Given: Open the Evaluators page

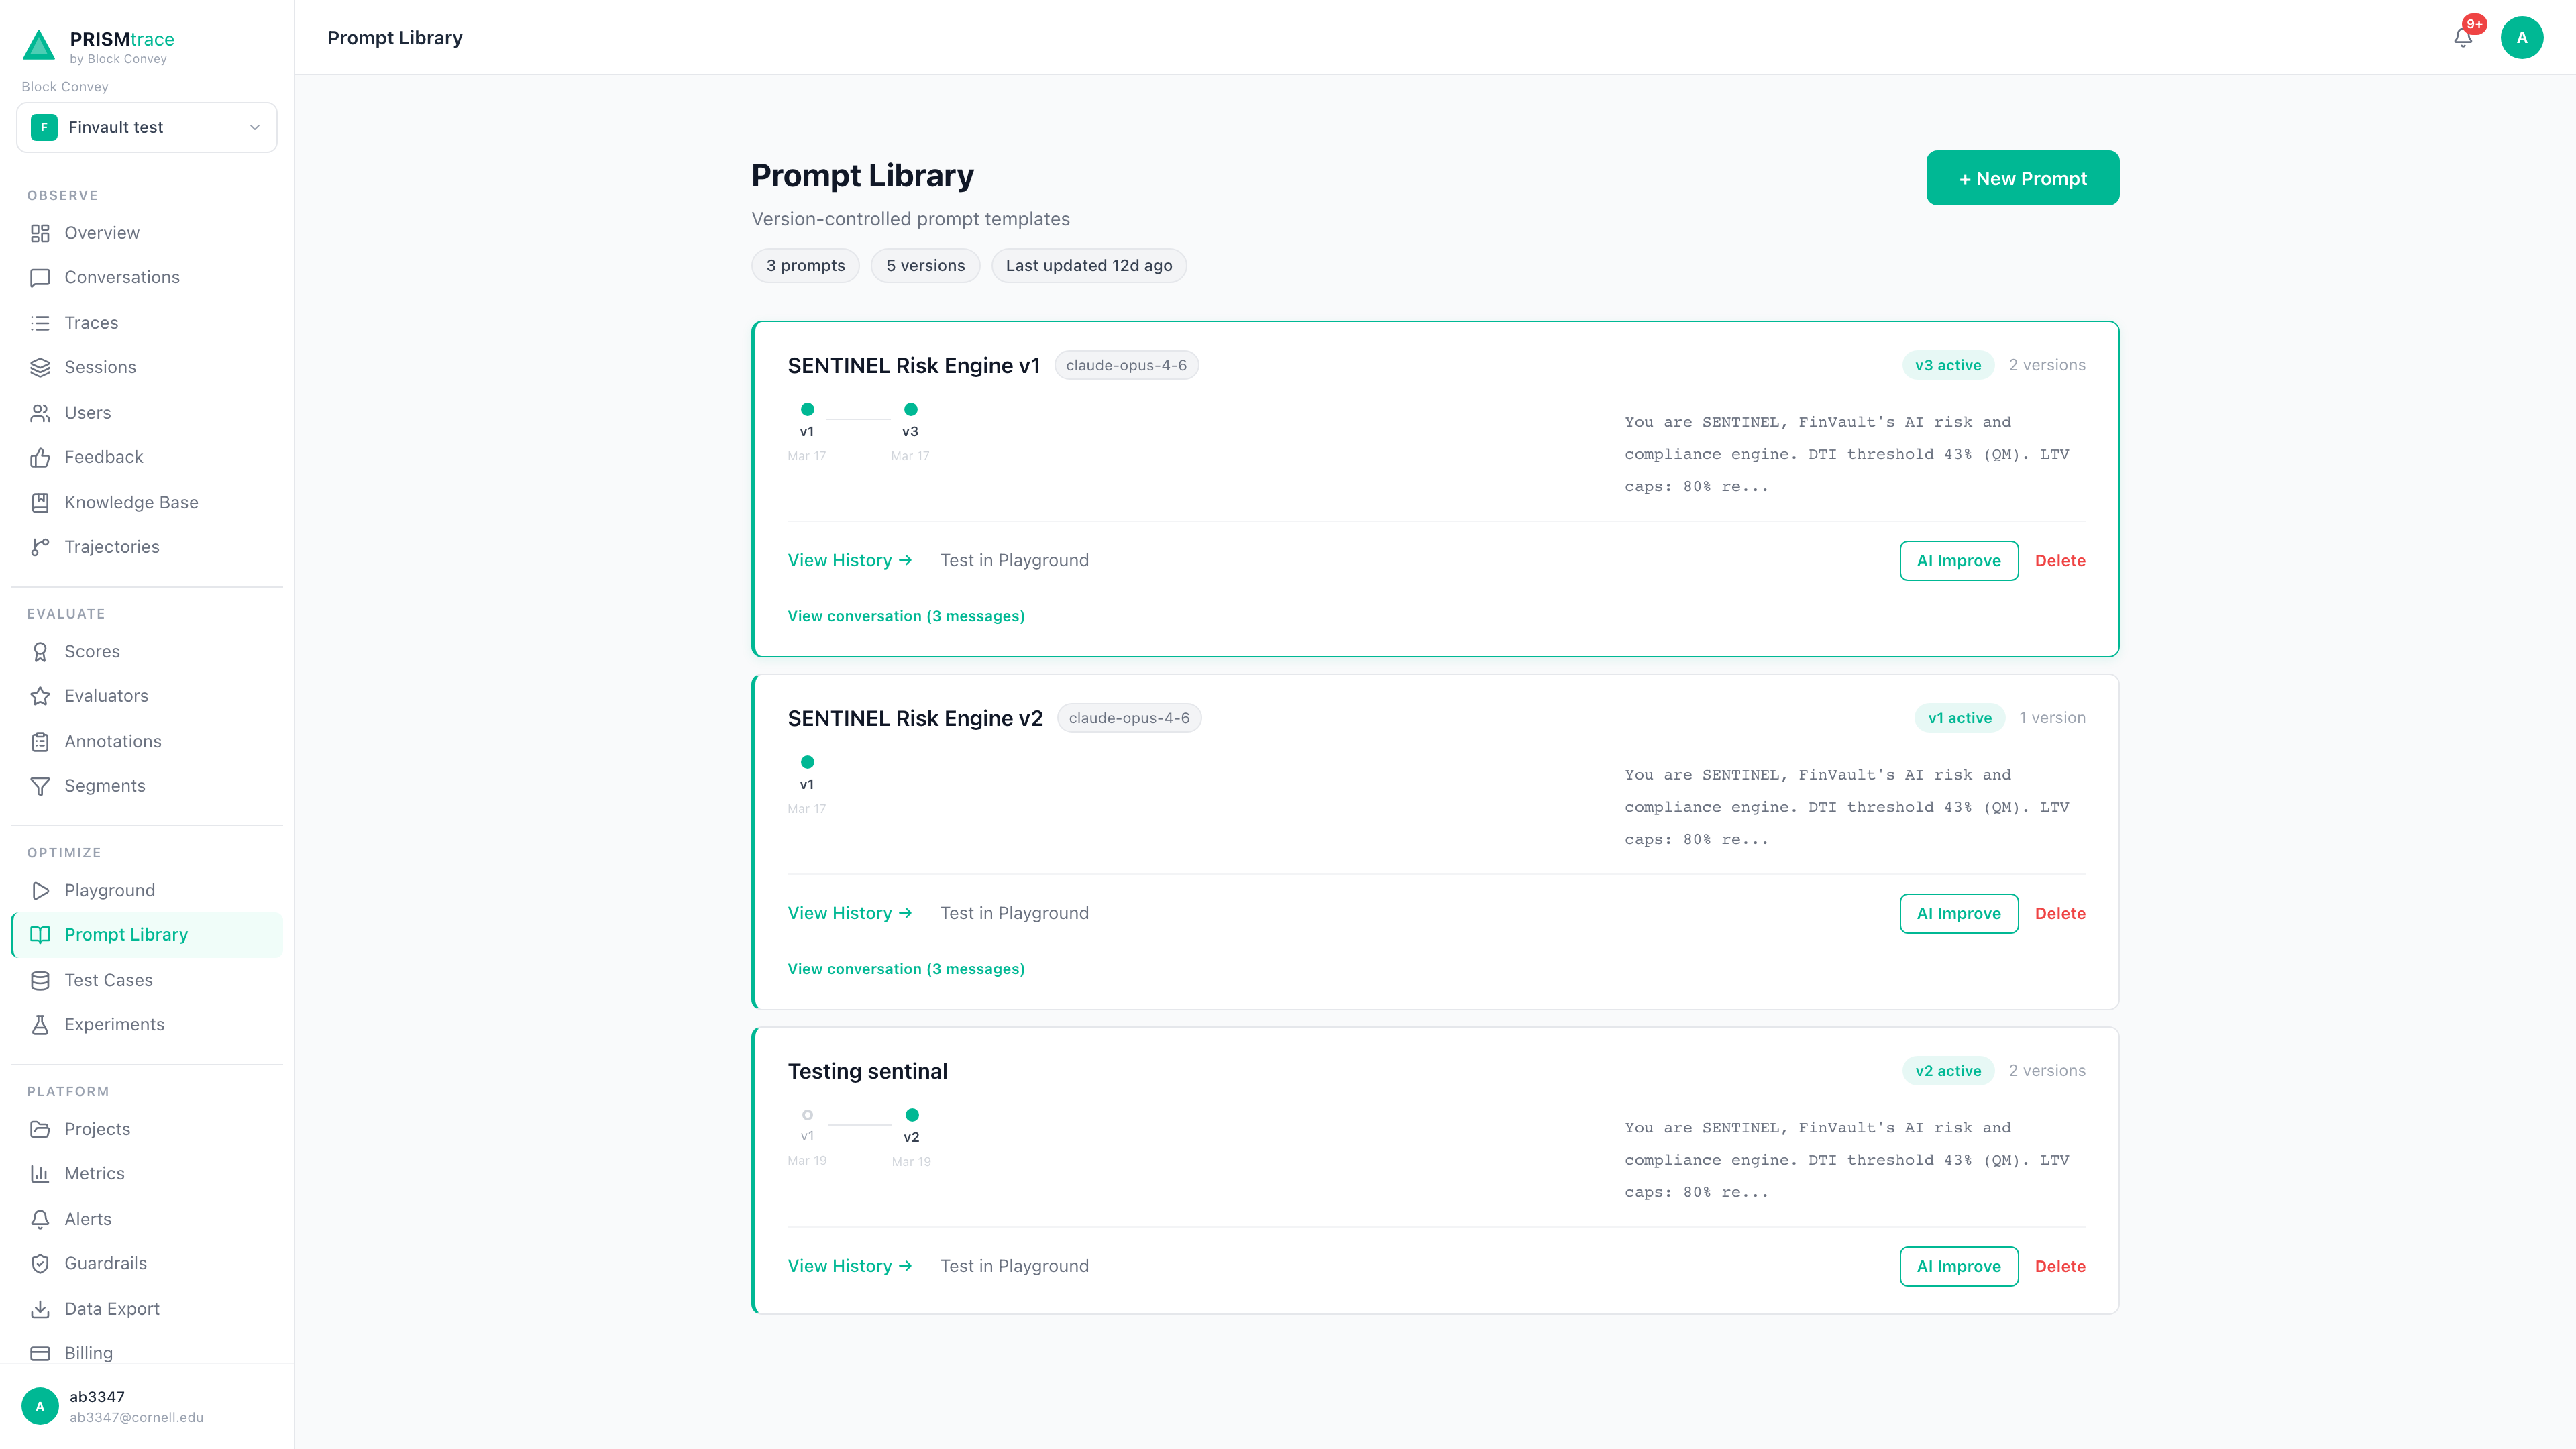Looking at the screenshot, I should coord(147,696).
